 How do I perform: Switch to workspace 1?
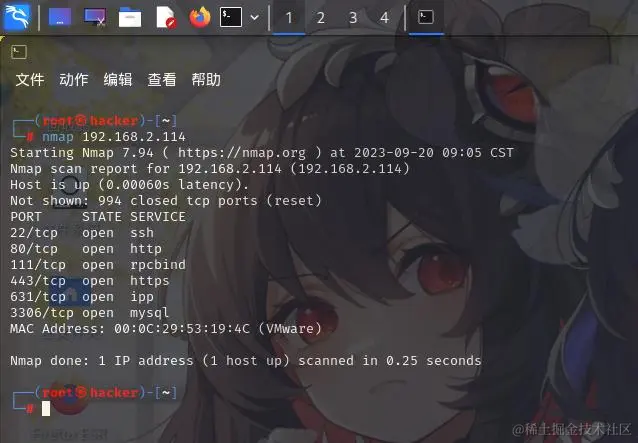point(289,18)
